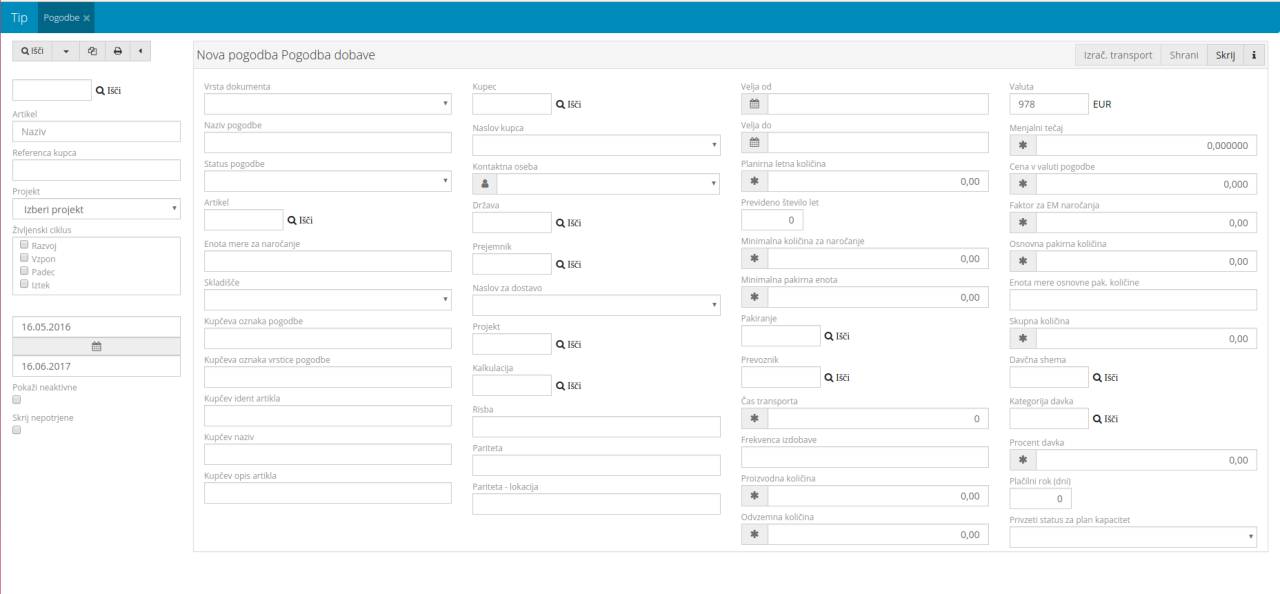
Task: Click the Tip menu item
Action: coord(19,18)
